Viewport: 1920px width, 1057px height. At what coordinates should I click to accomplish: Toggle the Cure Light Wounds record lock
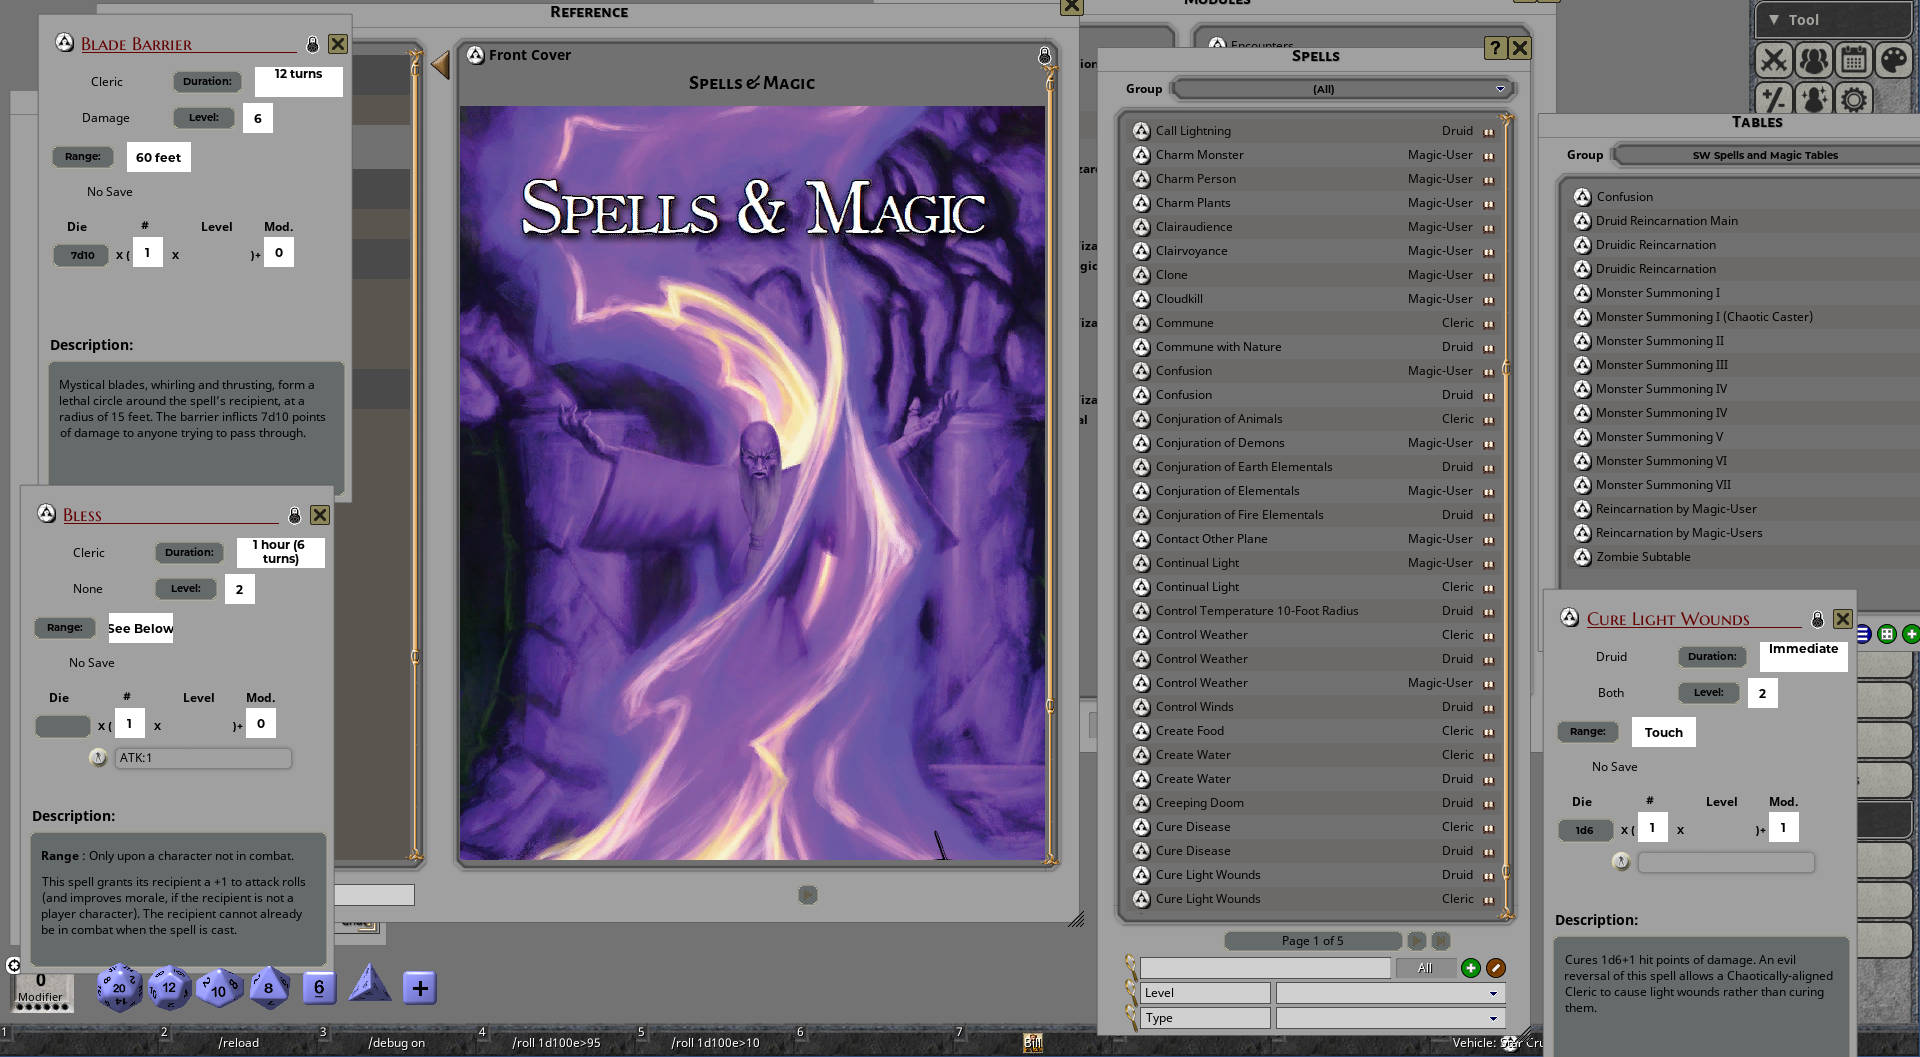click(x=1817, y=619)
